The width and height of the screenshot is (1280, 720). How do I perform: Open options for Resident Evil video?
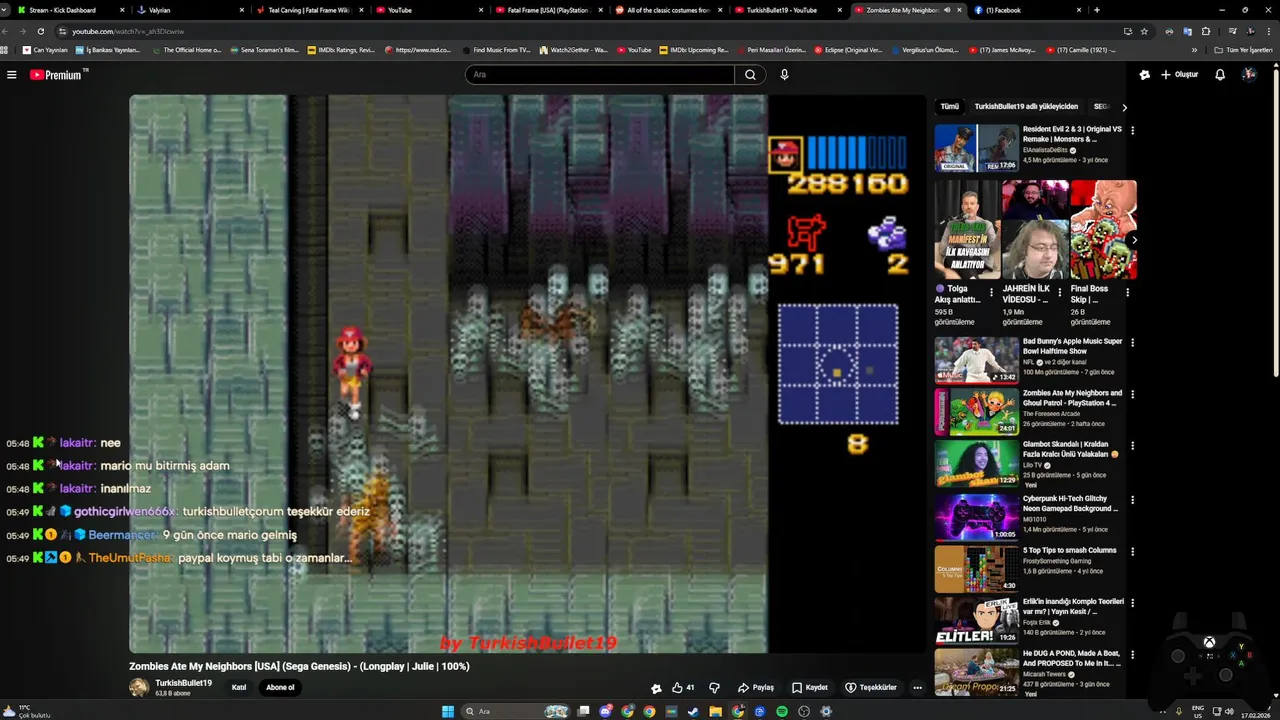coord(1132,131)
